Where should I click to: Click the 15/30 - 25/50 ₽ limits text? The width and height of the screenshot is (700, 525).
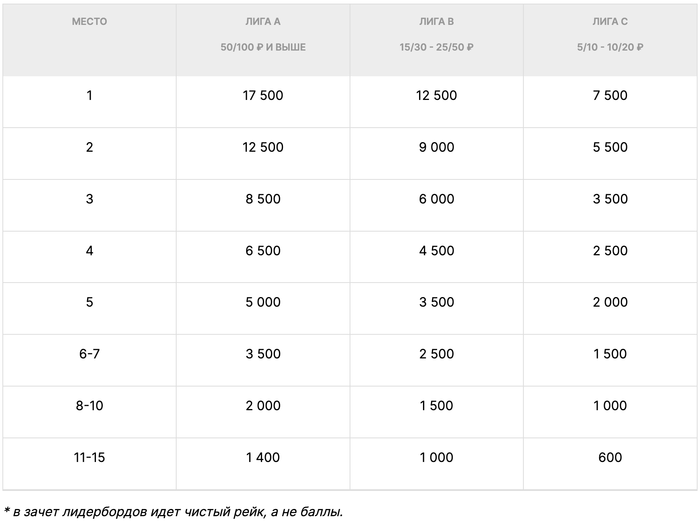(437, 47)
